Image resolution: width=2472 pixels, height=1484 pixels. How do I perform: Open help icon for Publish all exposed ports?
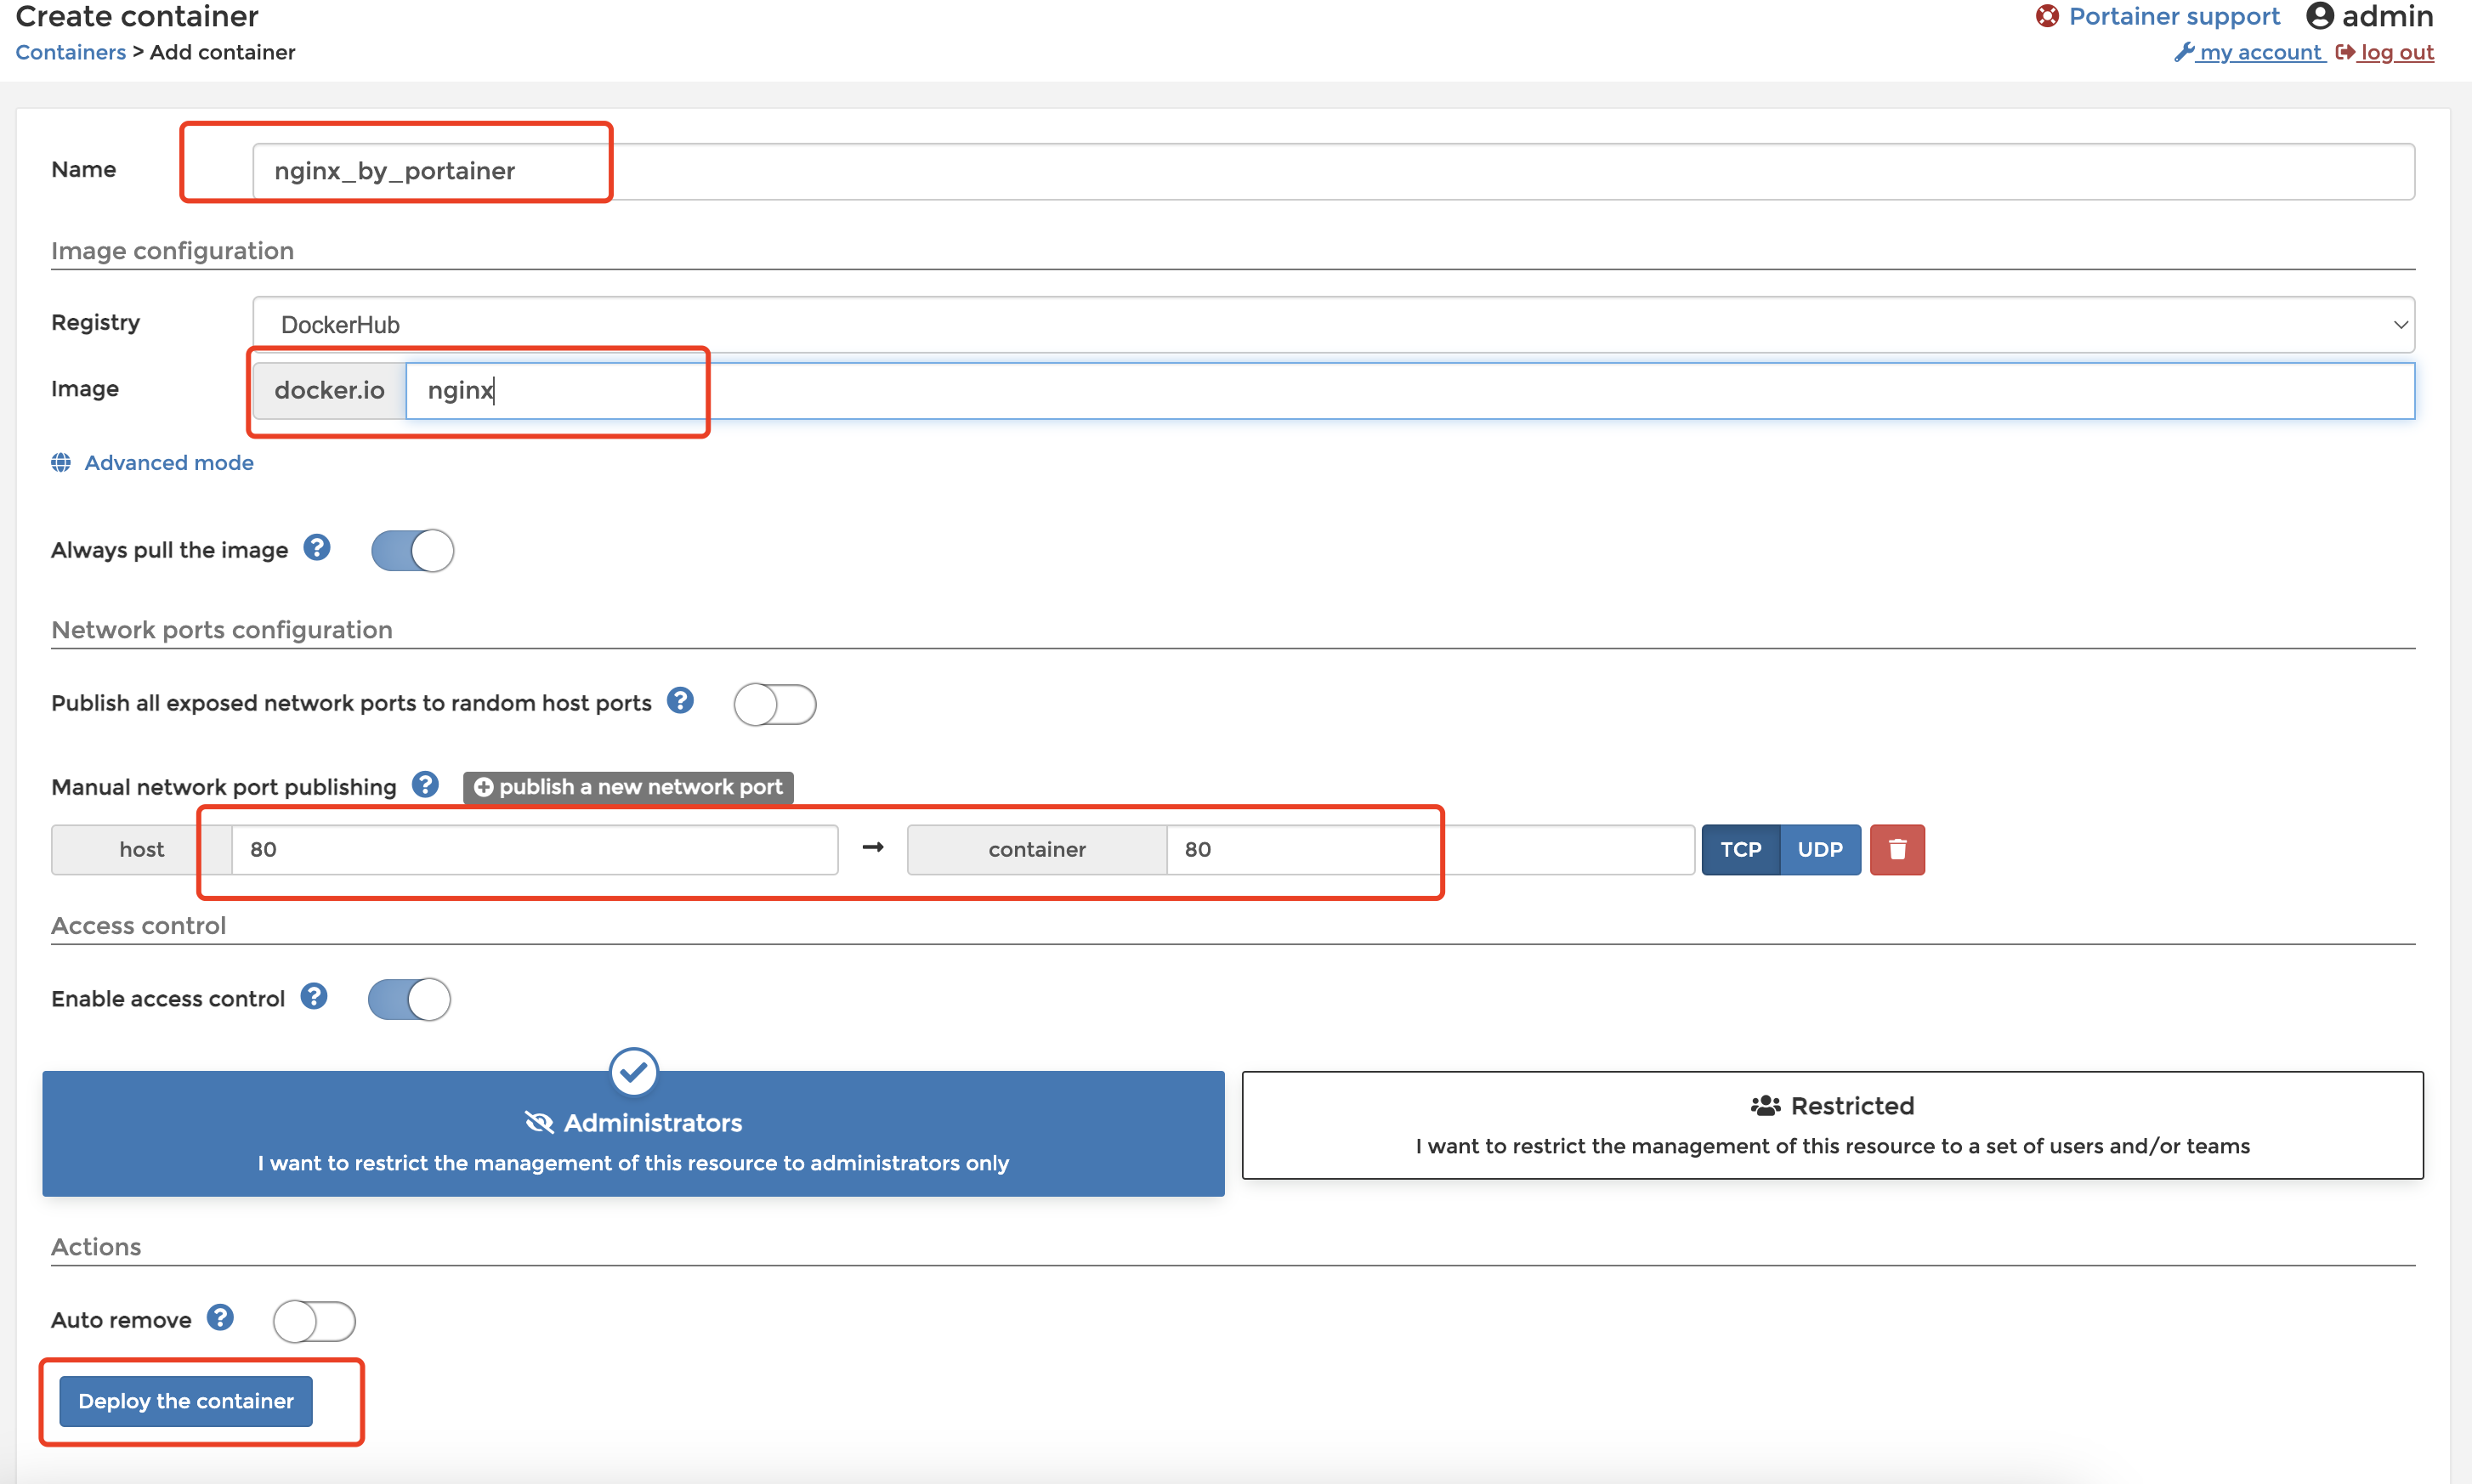pos(680,701)
